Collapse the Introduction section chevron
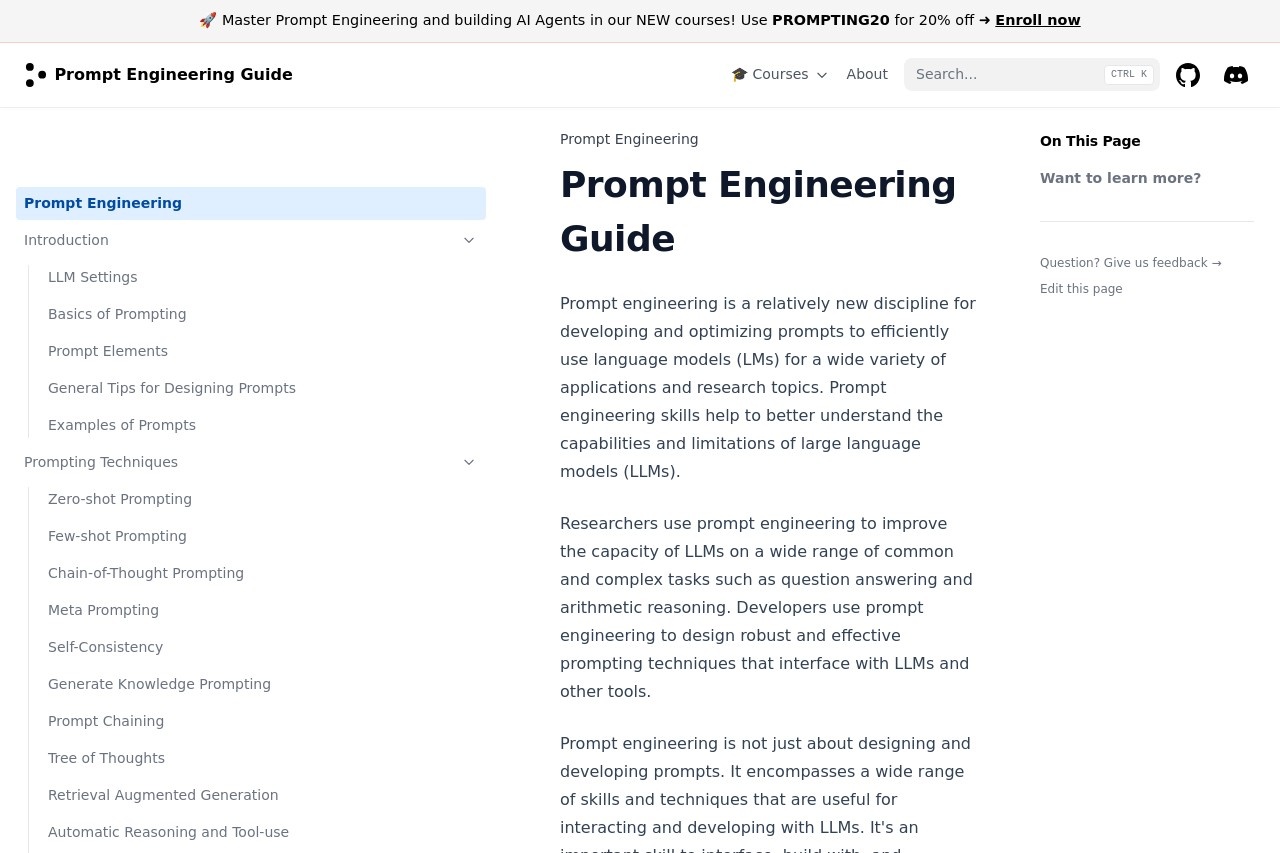 point(469,240)
